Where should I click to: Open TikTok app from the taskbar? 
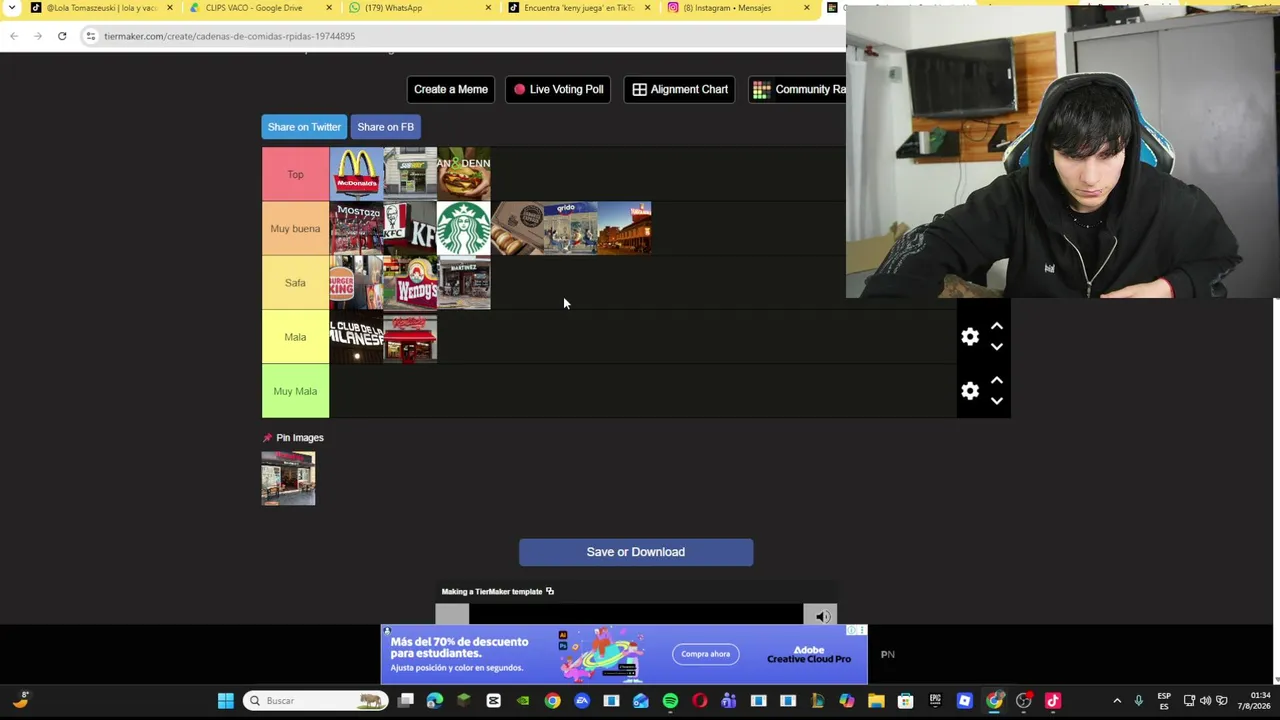coord(1053,701)
